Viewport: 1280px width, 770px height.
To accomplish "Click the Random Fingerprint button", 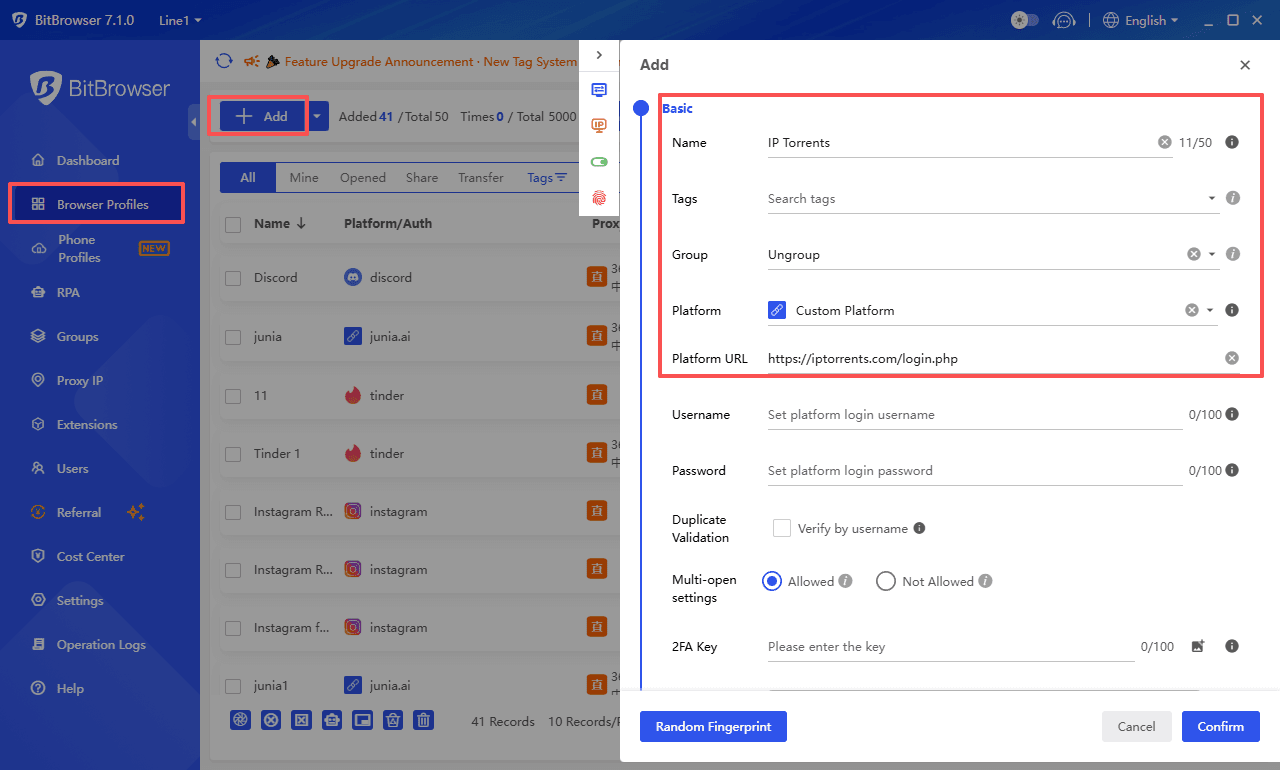I will click(713, 726).
